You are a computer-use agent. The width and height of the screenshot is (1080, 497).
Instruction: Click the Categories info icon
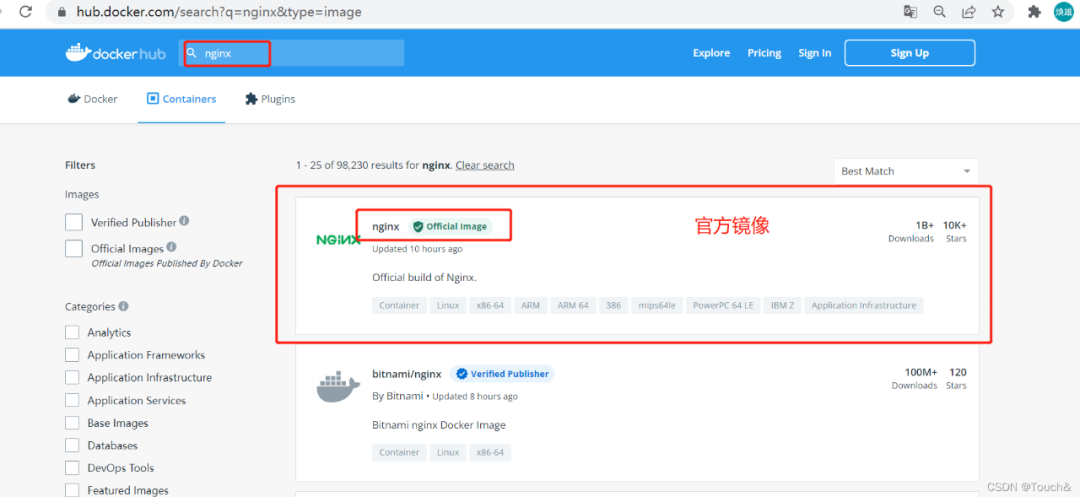[123, 306]
